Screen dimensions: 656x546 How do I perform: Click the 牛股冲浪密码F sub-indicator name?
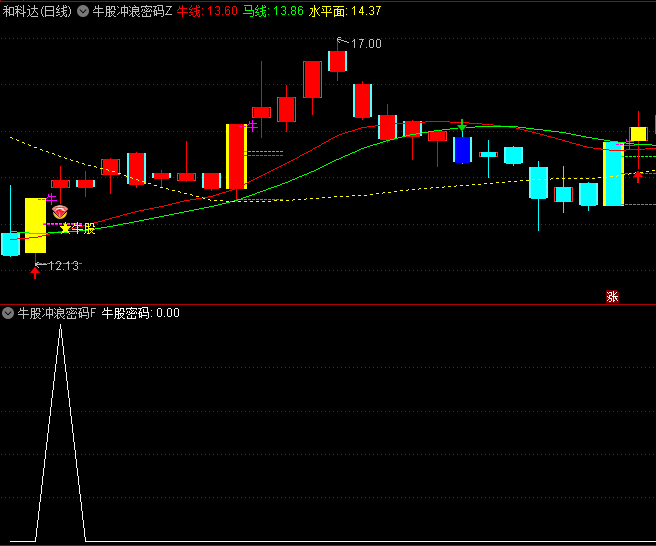(57, 313)
